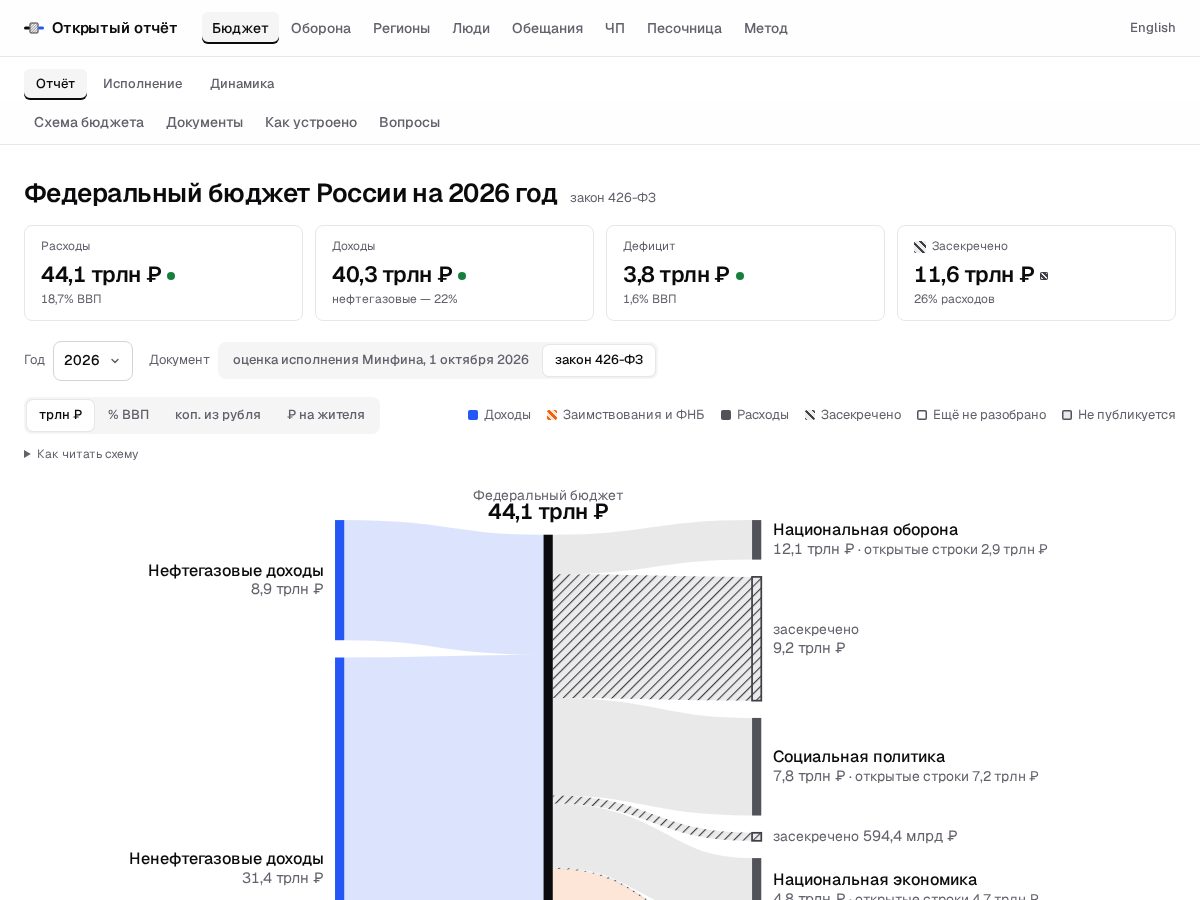The height and width of the screenshot is (900, 1200).
Task: Click the Расходы 44,1 трлн ₽ card
Action: click(163, 273)
